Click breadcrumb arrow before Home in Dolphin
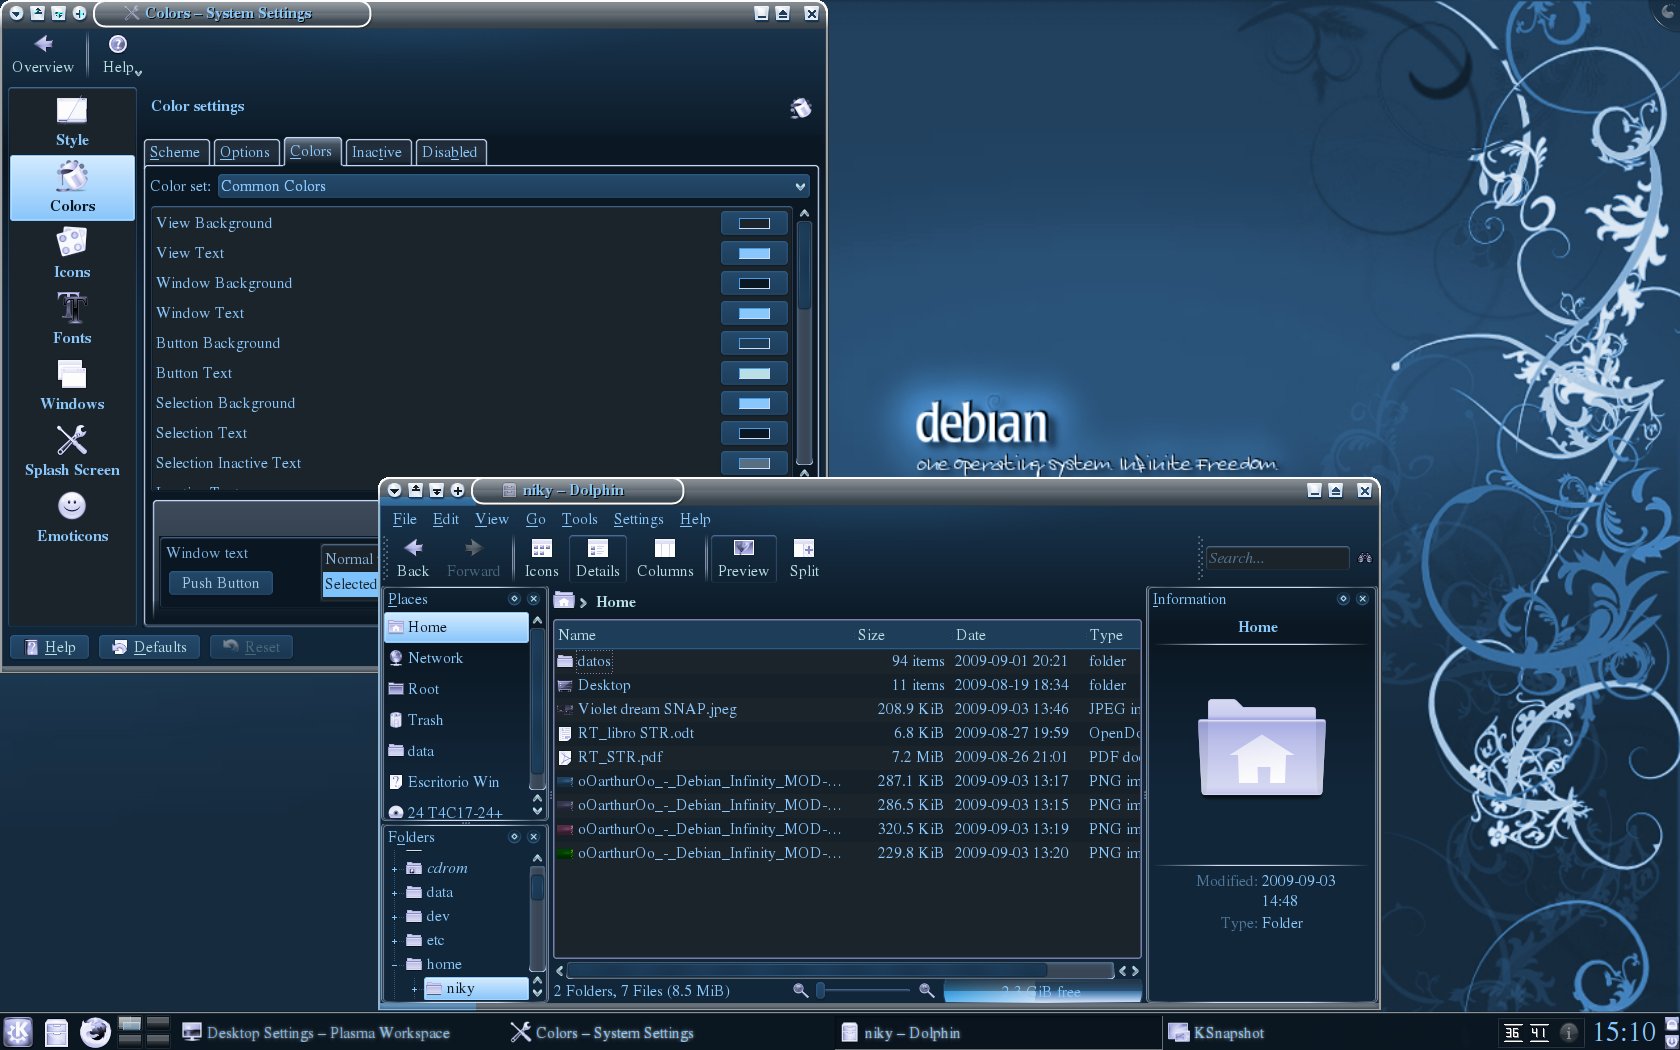Image resolution: width=1680 pixels, height=1050 pixels. (x=583, y=603)
